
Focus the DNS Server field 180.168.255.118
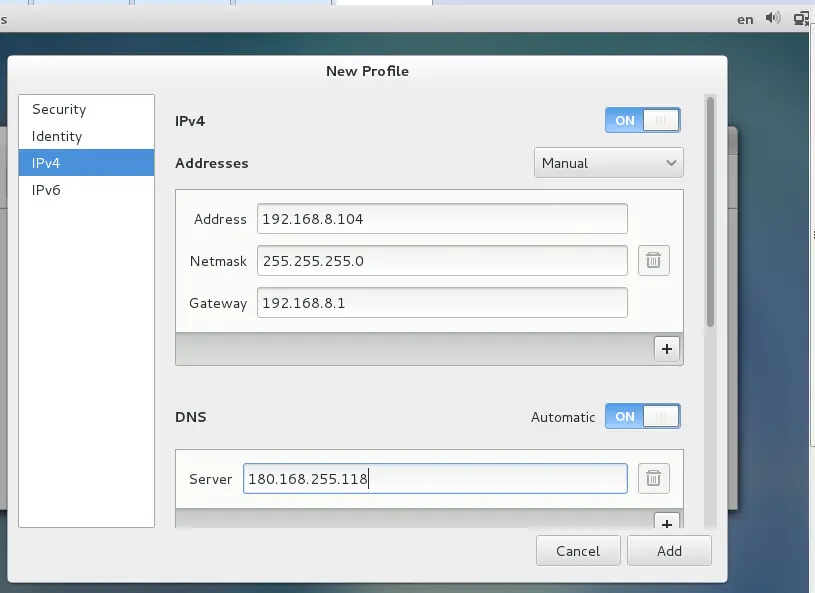[x=435, y=479]
